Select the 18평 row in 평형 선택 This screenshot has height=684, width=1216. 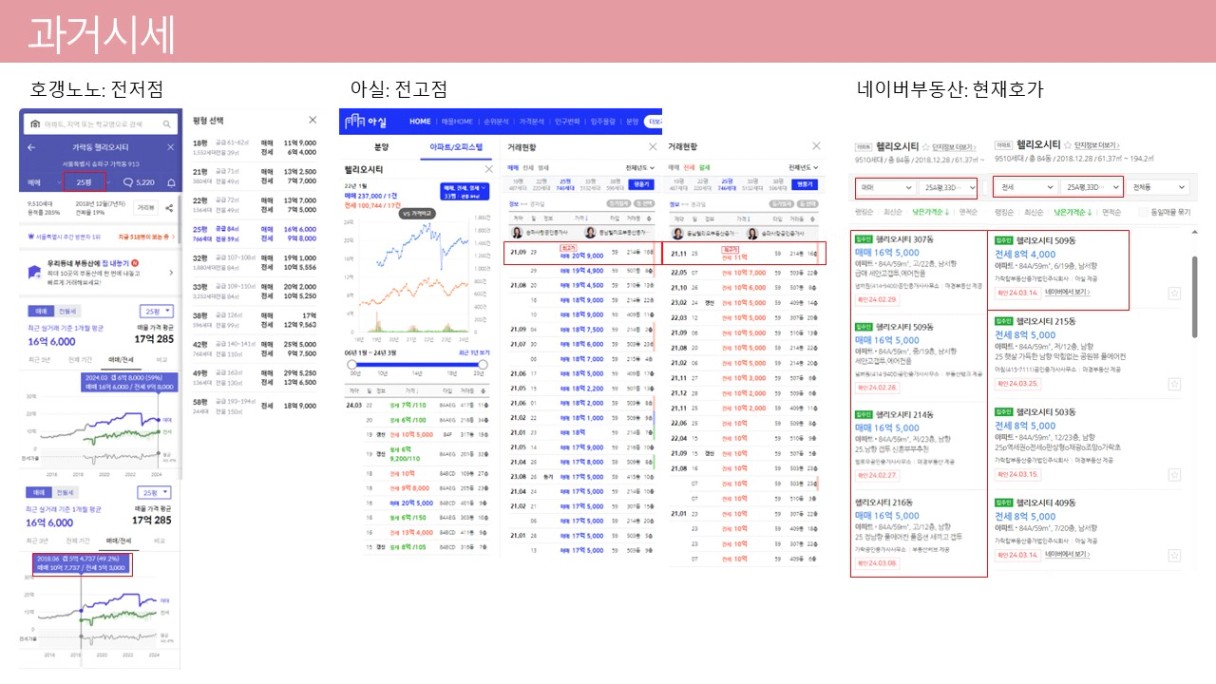tap(255, 147)
